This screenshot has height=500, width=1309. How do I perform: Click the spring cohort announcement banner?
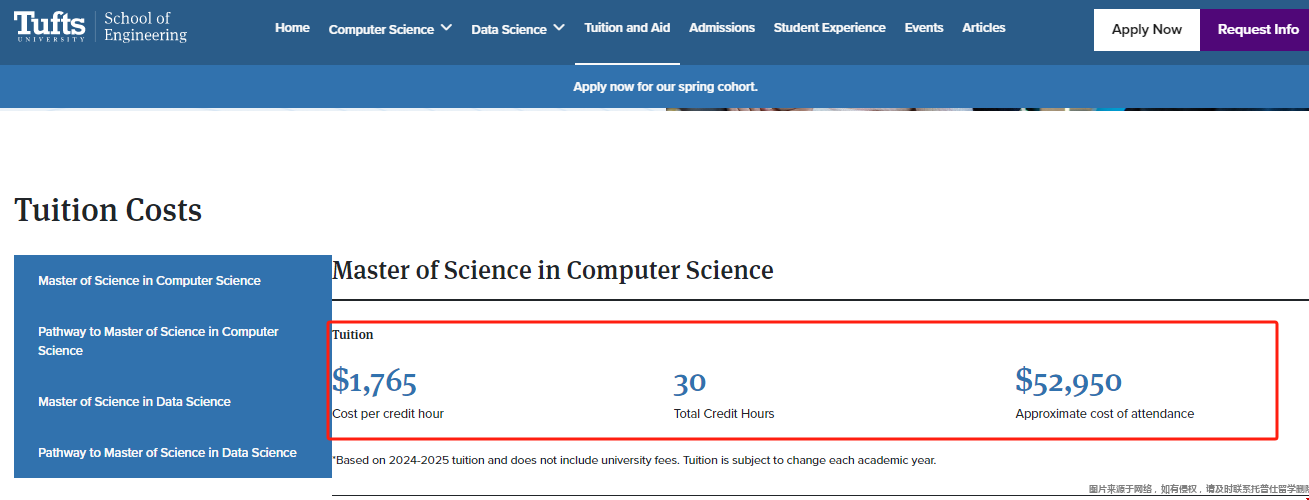click(x=665, y=87)
